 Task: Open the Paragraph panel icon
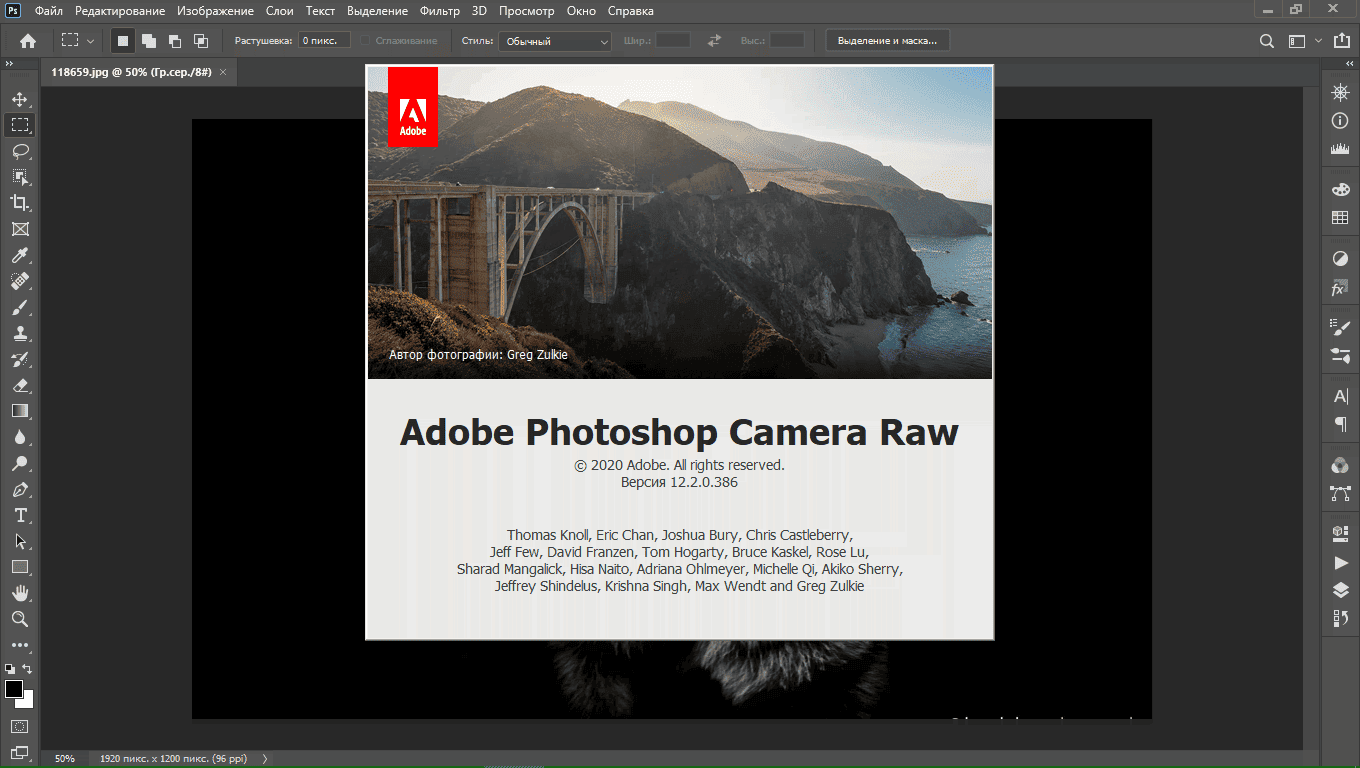point(1340,424)
